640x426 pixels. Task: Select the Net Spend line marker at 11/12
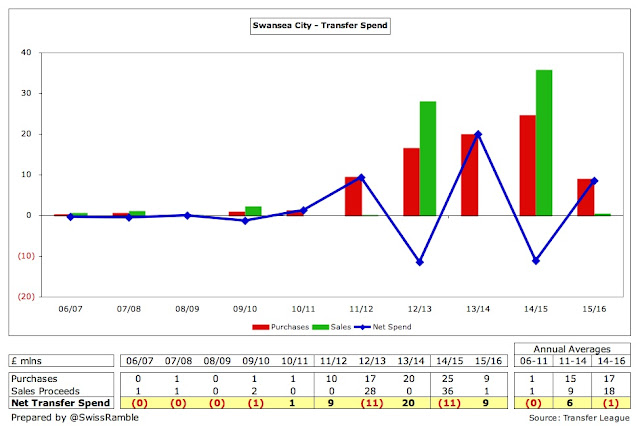(x=362, y=178)
